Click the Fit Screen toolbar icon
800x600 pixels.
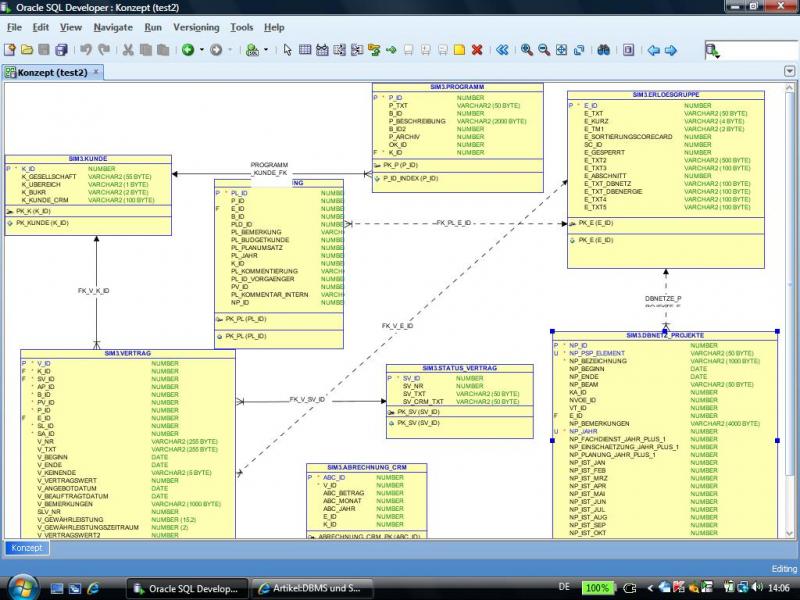pos(562,49)
